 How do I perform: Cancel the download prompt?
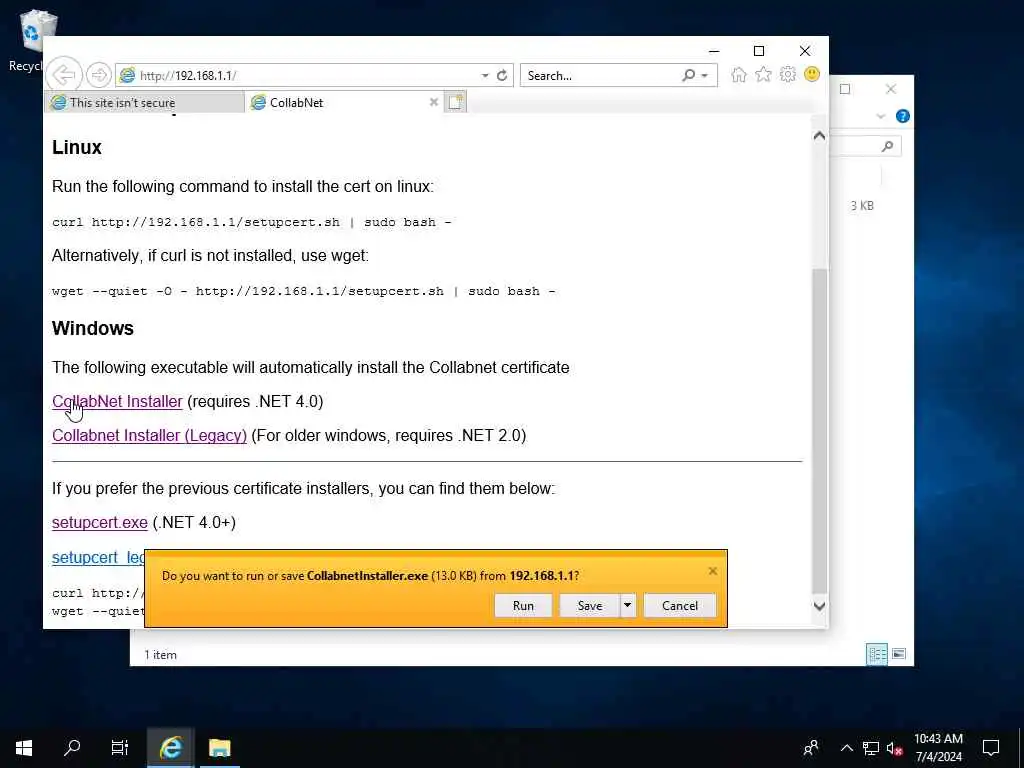point(680,605)
